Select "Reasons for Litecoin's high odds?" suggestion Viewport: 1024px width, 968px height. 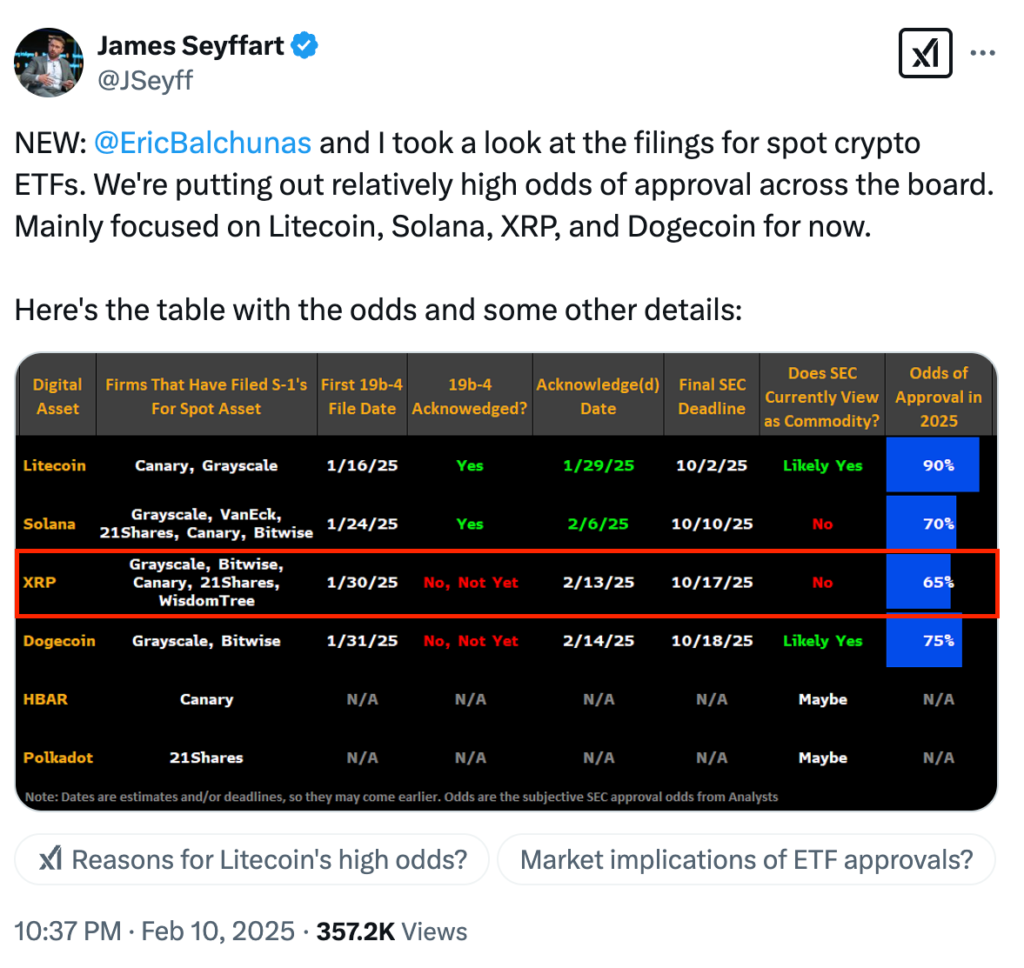click(252, 860)
